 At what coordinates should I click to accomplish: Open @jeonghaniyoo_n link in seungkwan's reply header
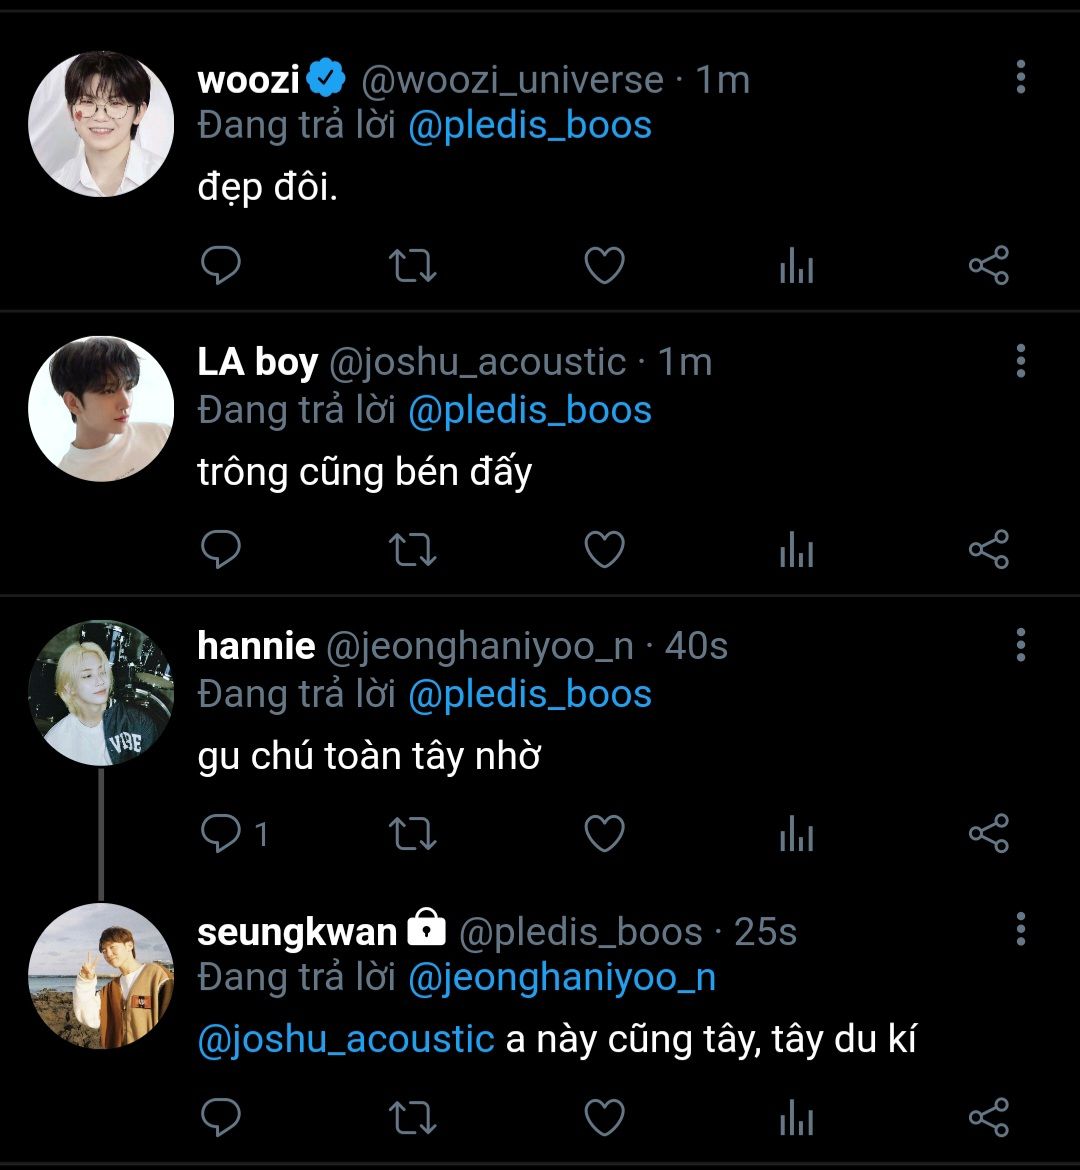click(562, 977)
